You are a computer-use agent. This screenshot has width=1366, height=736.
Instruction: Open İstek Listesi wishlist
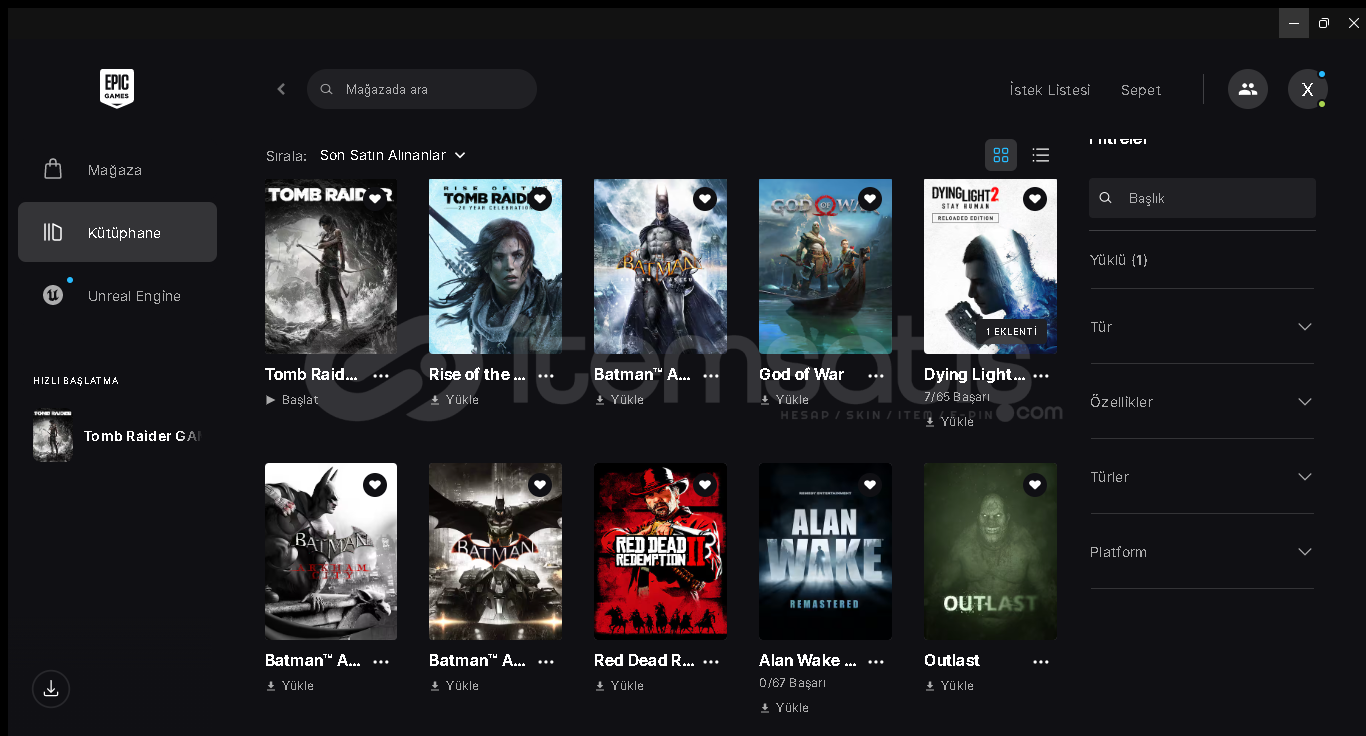click(x=1050, y=90)
